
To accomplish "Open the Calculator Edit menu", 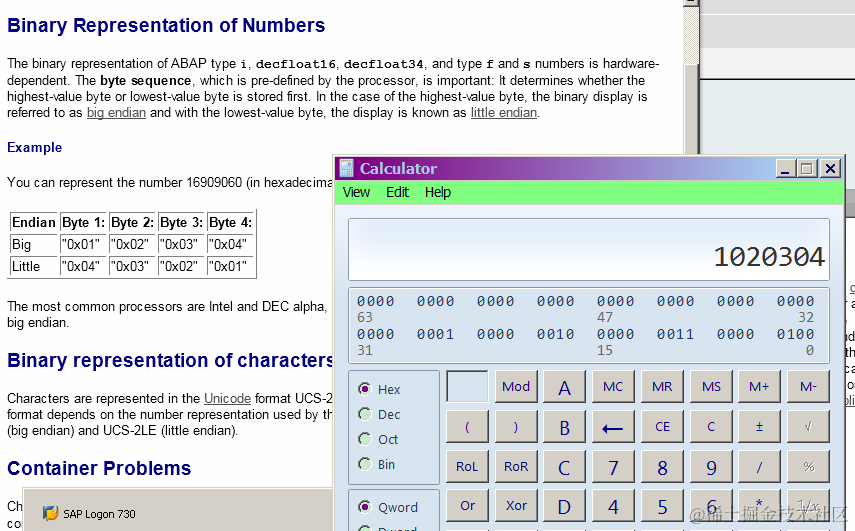I will click(x=397, y=192).
